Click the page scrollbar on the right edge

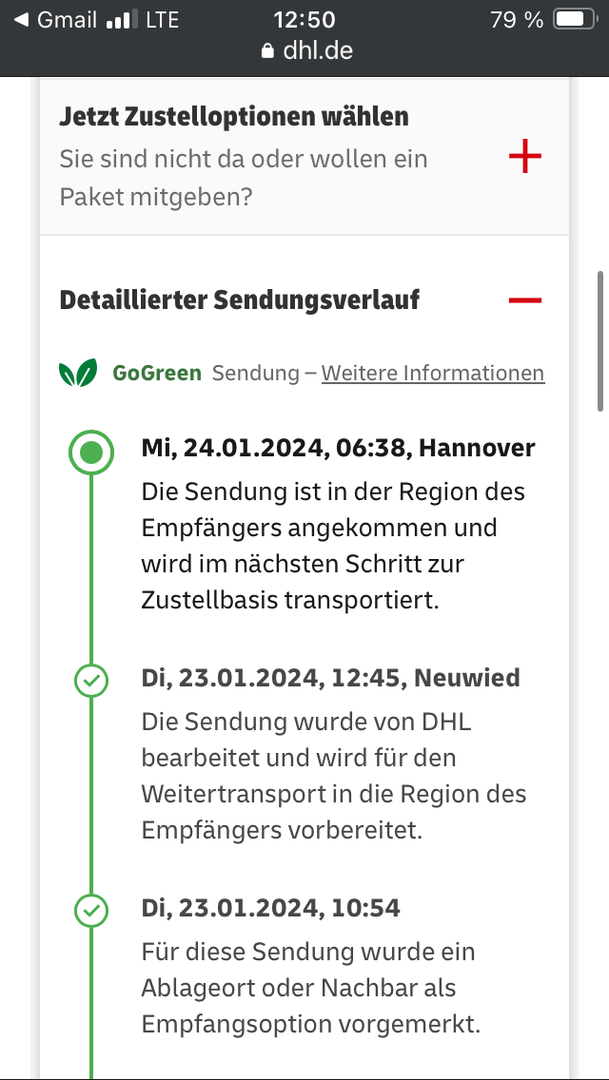coord(600,340)
